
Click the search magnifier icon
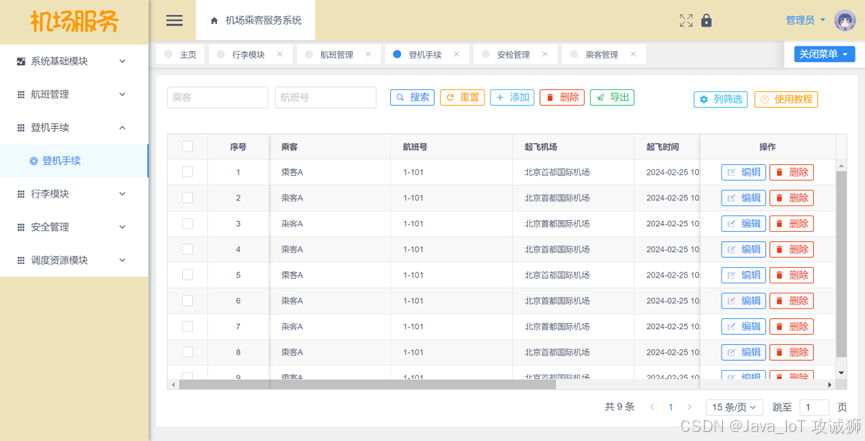(401, 98)
